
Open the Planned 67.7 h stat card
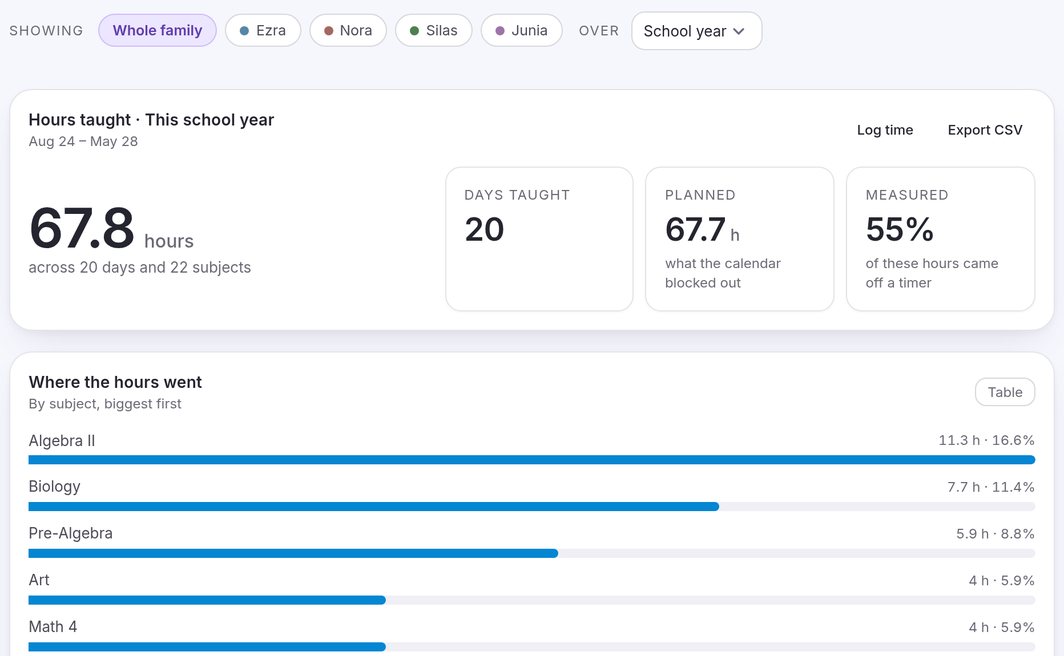coord(740,239)
